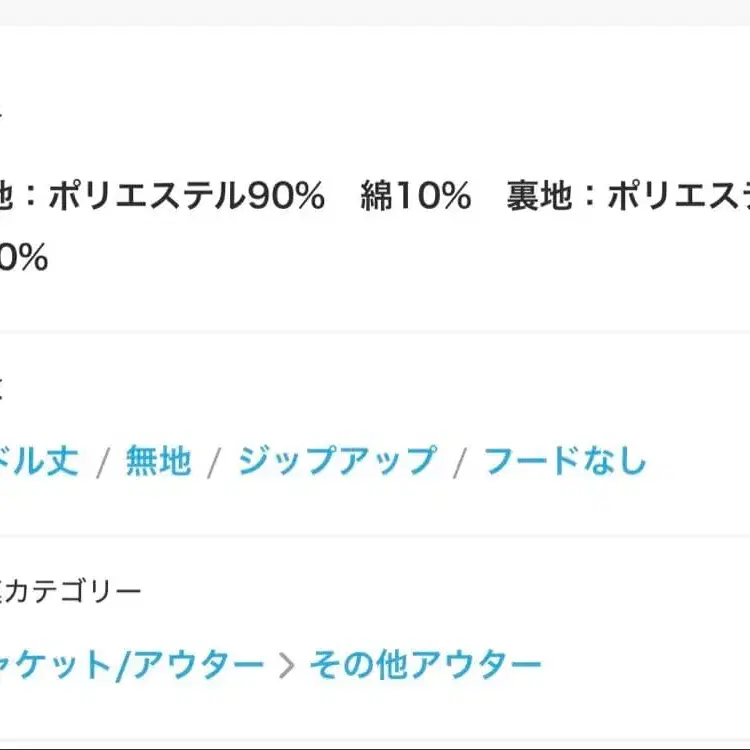Click the slash separator before フードなし
This screenshot has width=750, height=750.
[460, 463]
